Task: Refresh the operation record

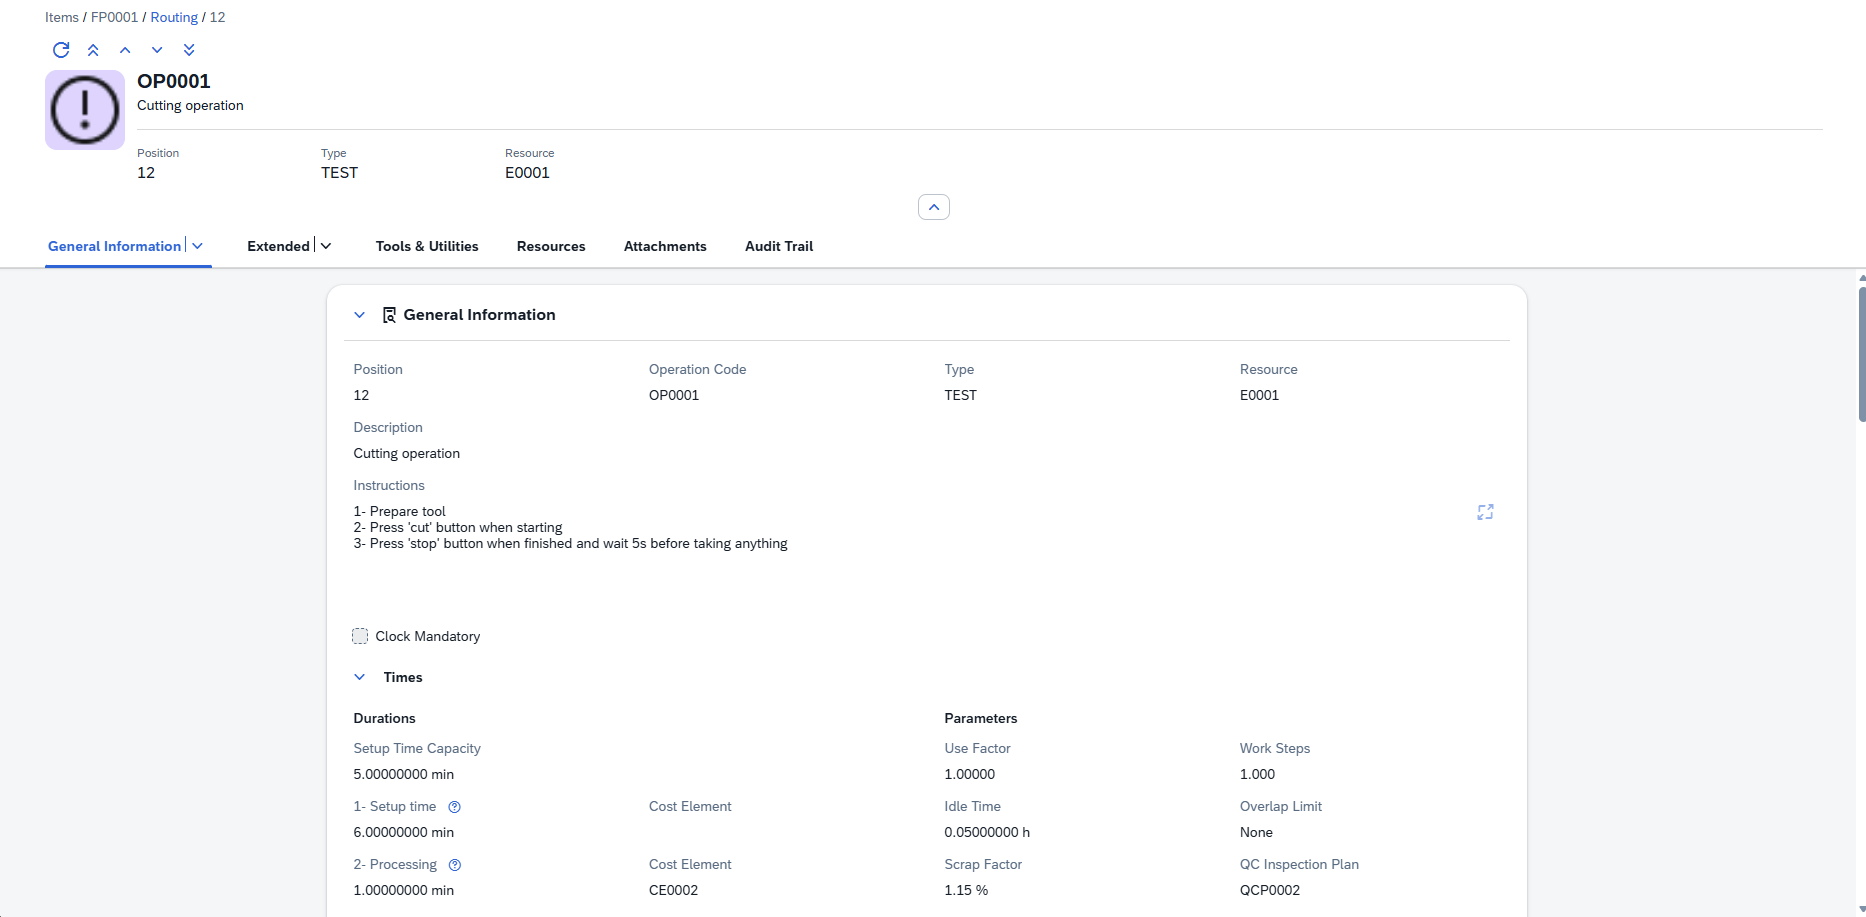Action: (x=61, y=50)
